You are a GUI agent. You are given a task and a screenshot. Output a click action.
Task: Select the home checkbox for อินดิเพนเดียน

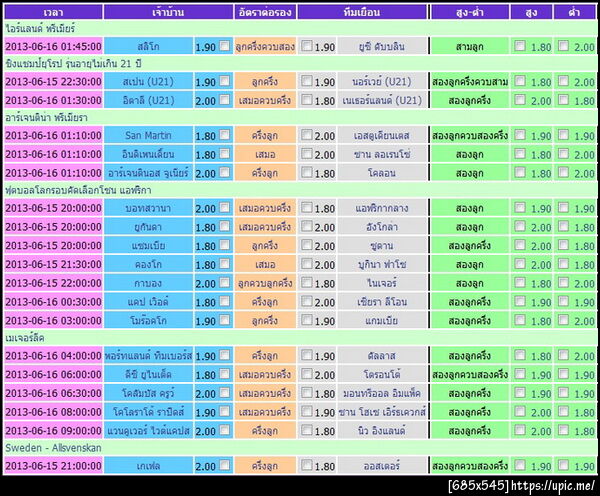click(x=225, y=153)
